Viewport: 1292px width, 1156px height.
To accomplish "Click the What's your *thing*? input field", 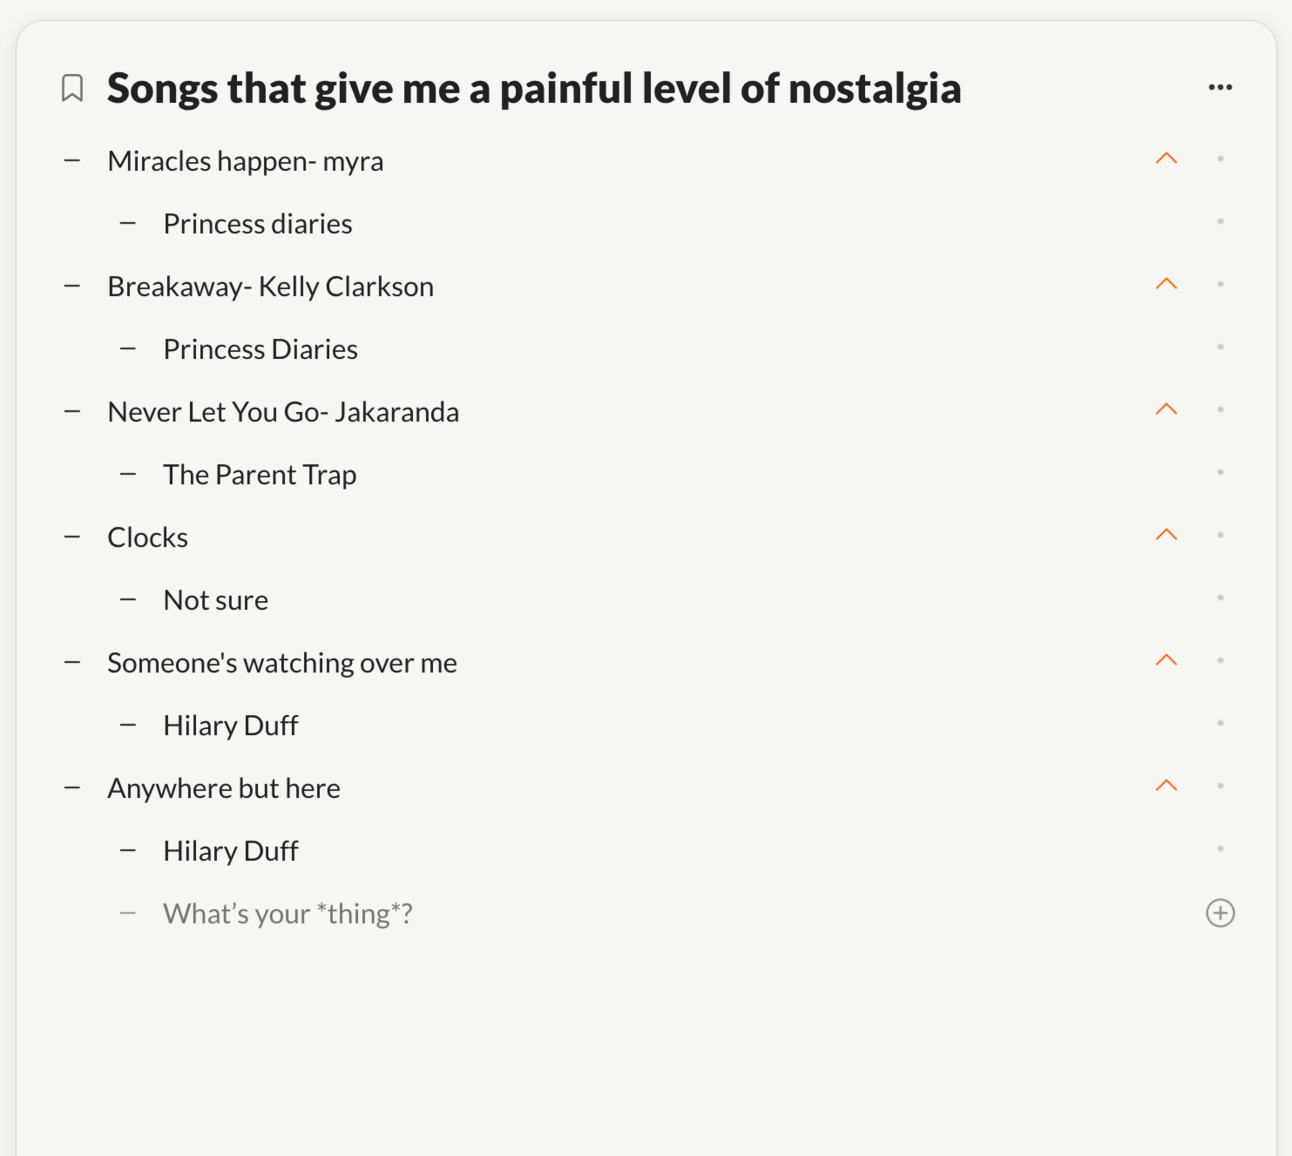I will click(288, 914).
